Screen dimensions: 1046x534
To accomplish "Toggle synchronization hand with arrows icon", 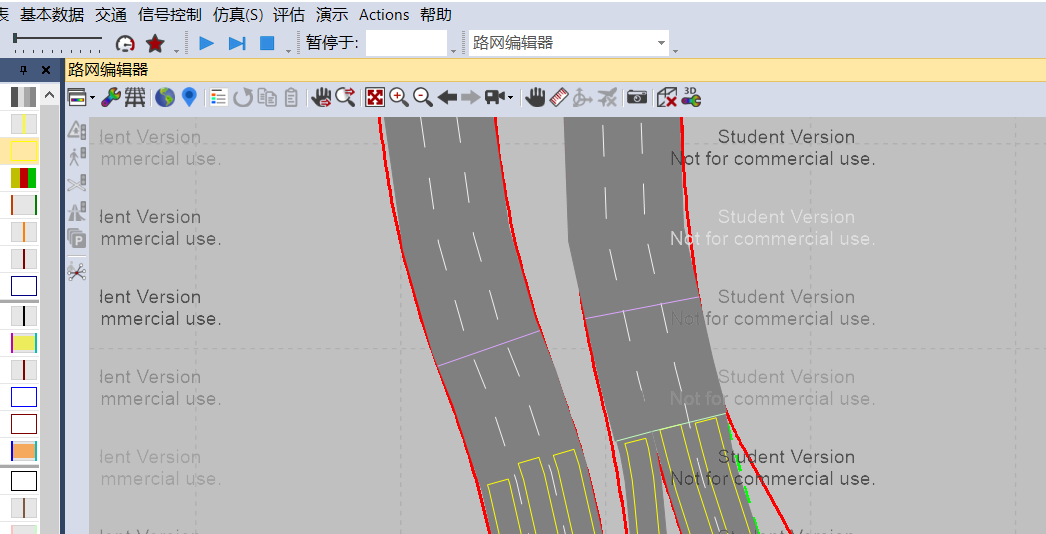I will coord(321,97).
